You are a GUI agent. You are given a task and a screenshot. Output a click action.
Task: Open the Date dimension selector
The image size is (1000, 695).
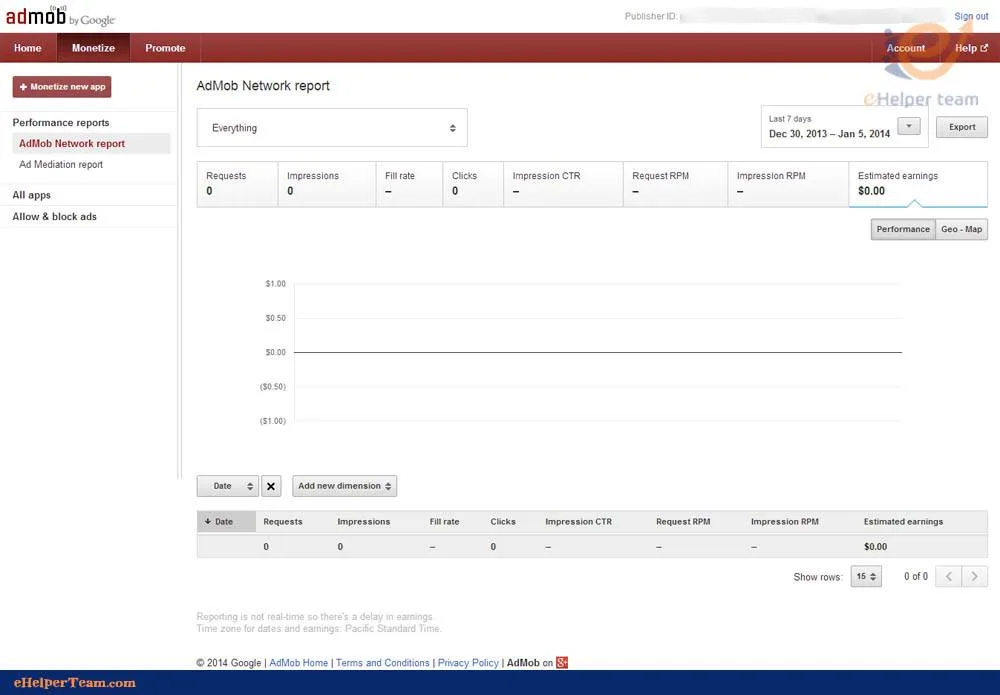coord(228,486)
